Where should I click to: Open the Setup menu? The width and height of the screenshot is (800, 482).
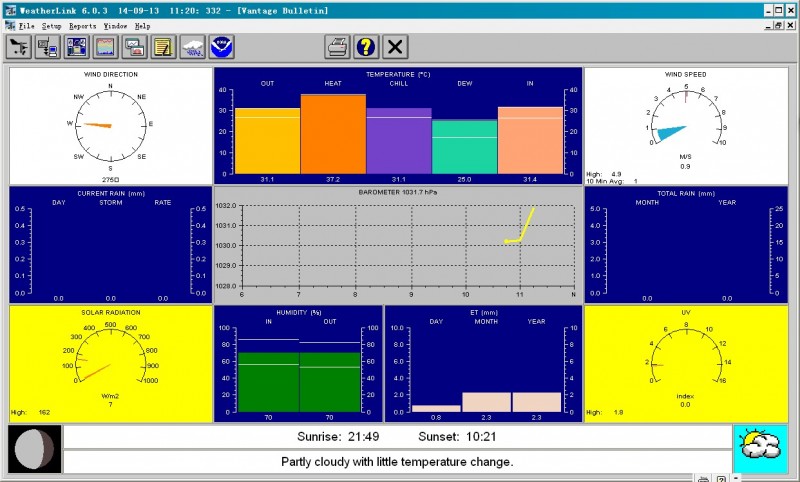51,26
